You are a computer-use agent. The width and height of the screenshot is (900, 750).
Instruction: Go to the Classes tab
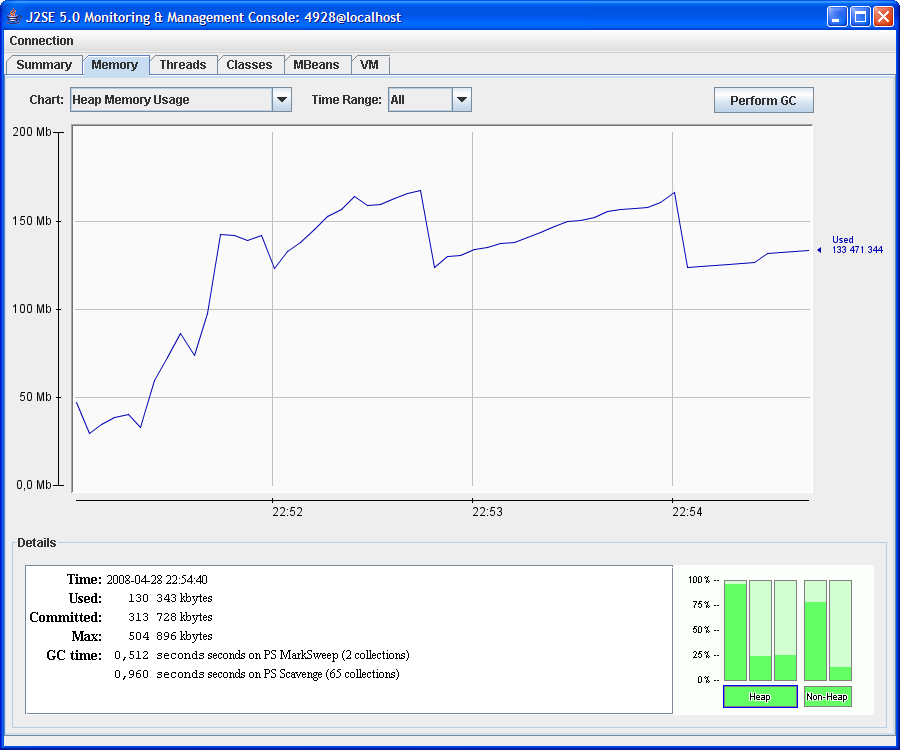click(249, 65)
